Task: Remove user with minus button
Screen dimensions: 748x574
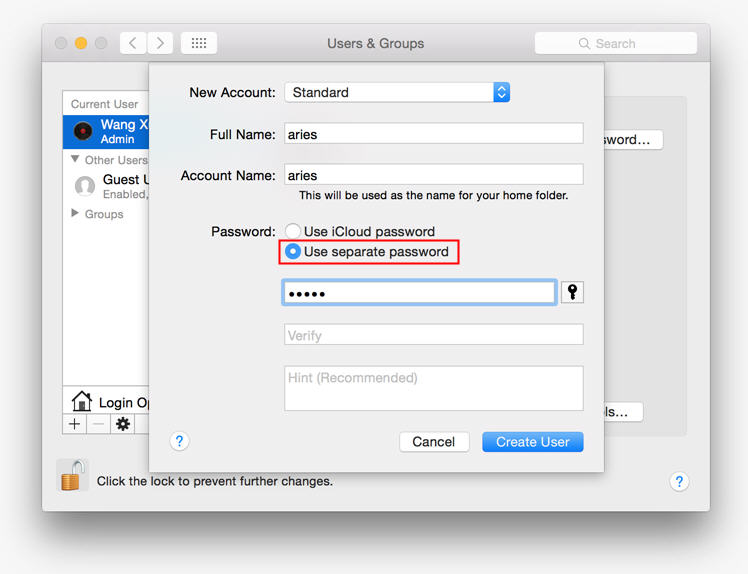Action: (98, 424)
